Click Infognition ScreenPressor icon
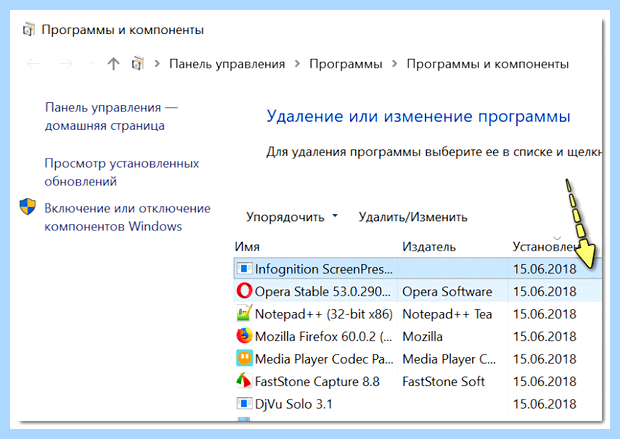Screen dimensions: 620x439 [x=244, y=269]
